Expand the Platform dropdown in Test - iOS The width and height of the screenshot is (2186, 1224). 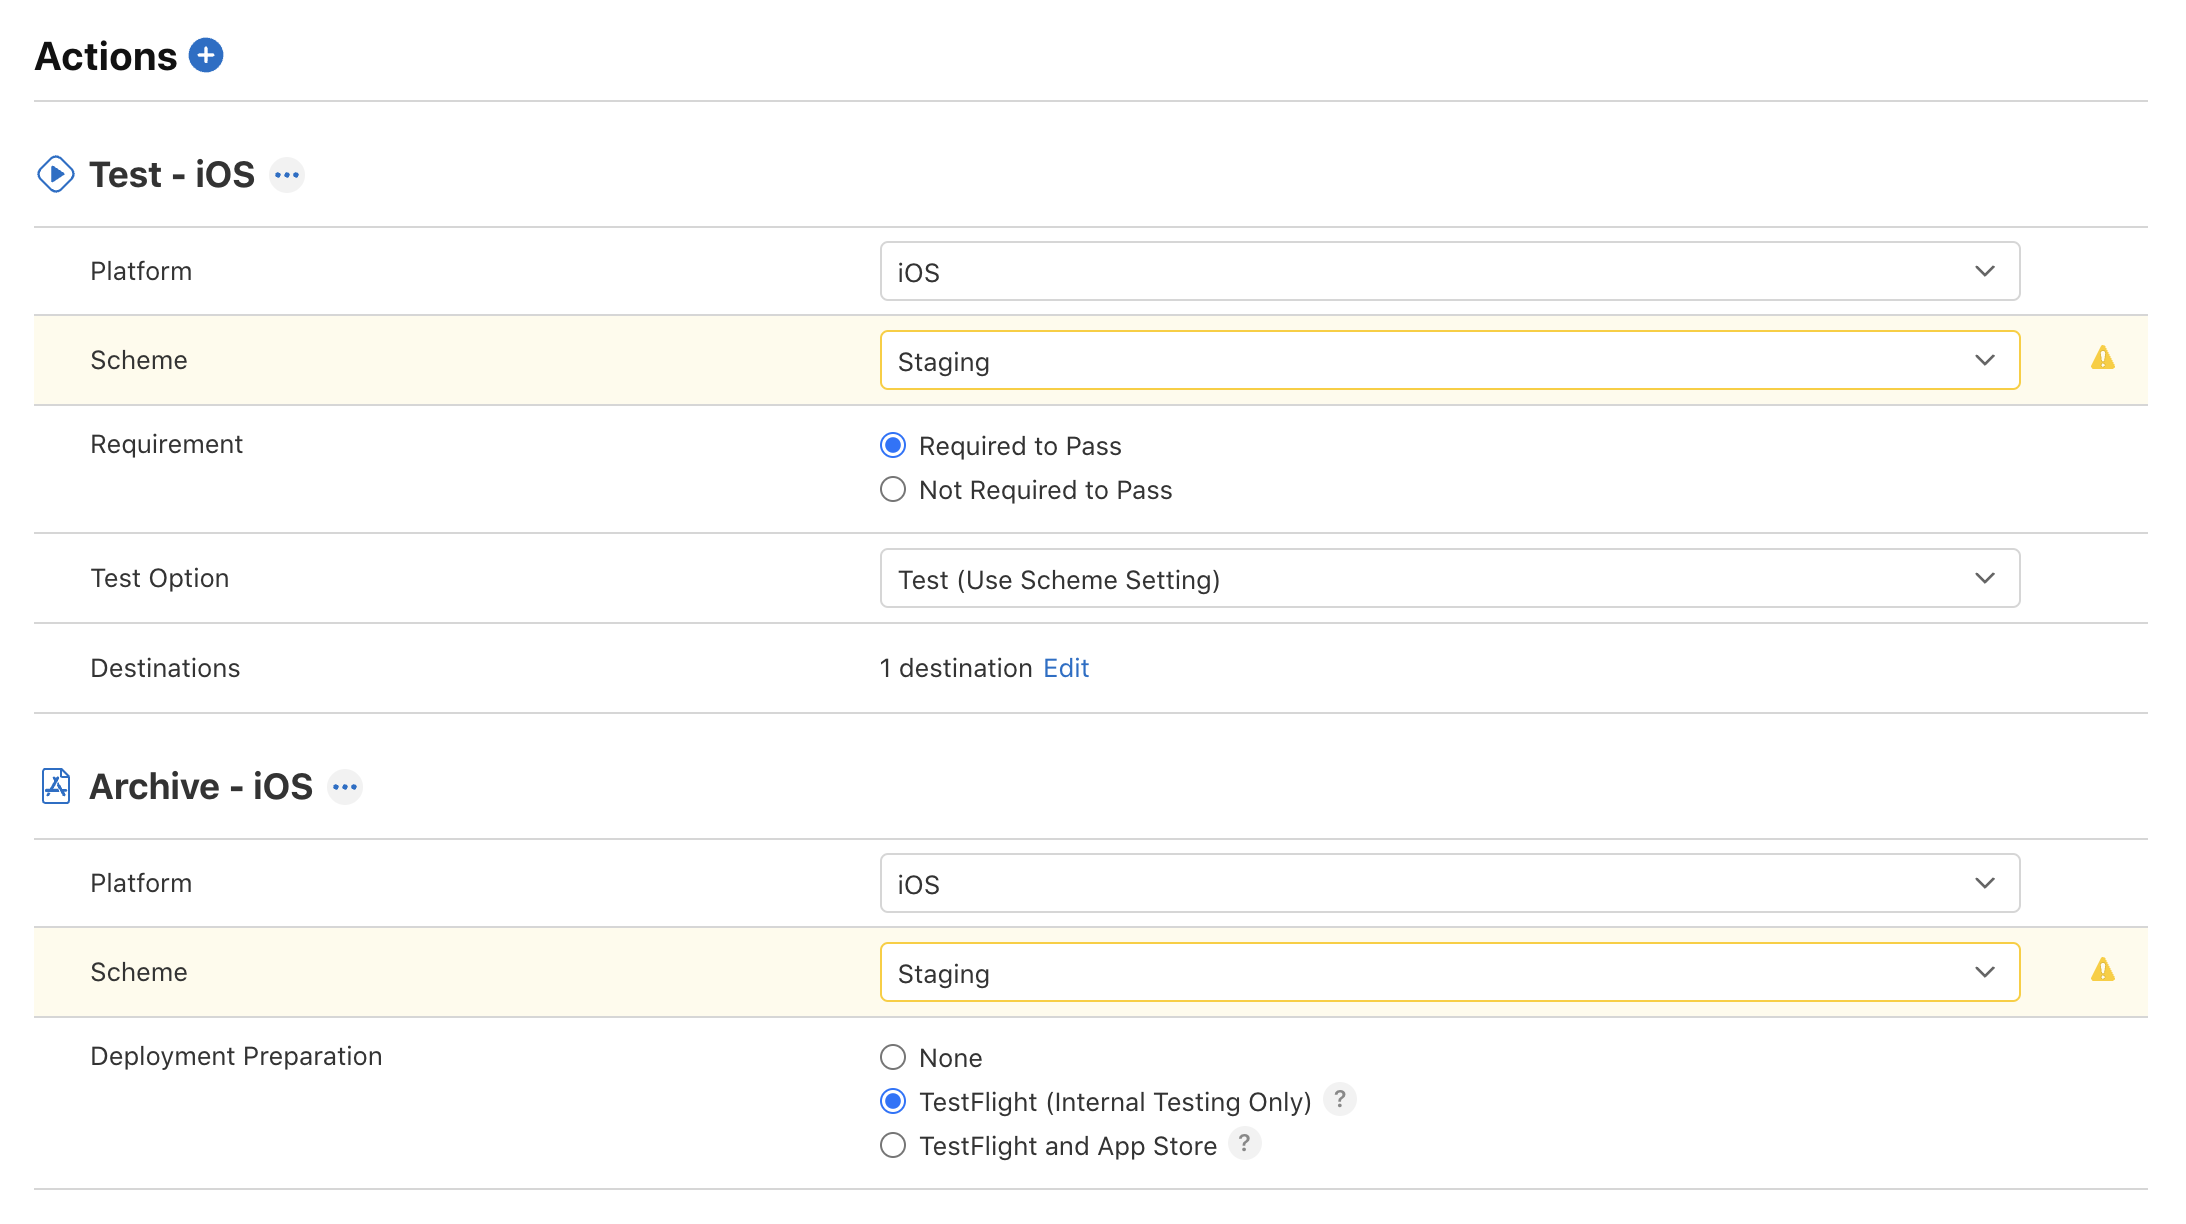[1986, 270]
